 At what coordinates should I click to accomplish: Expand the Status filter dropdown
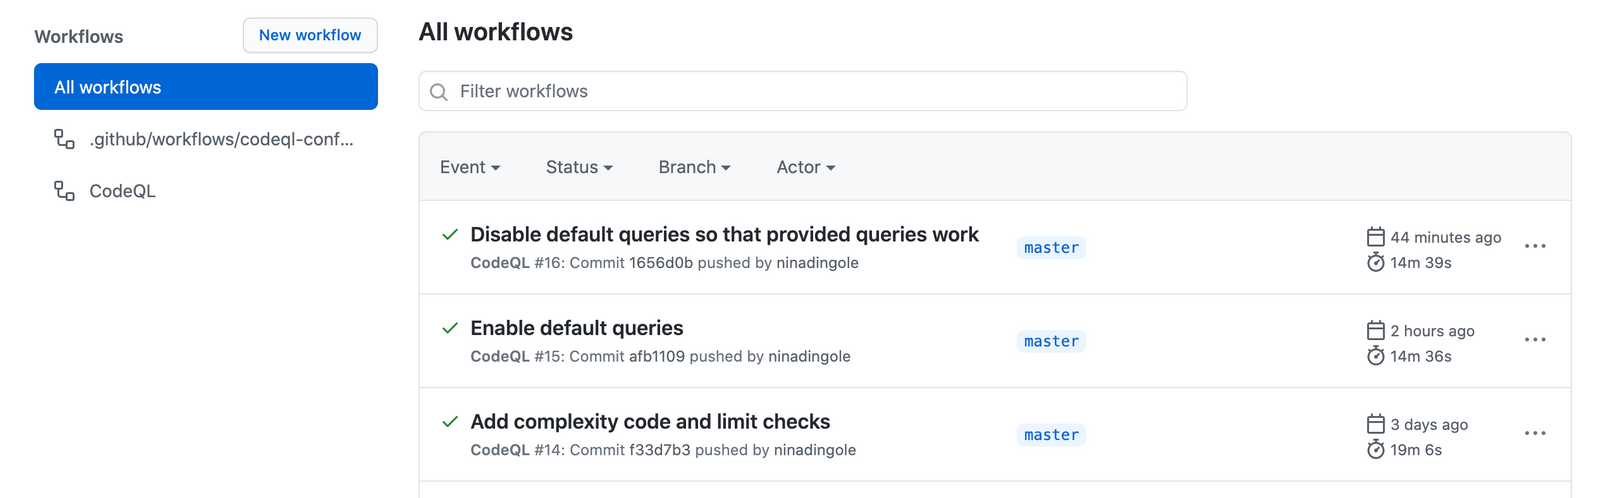pos(579,167)
